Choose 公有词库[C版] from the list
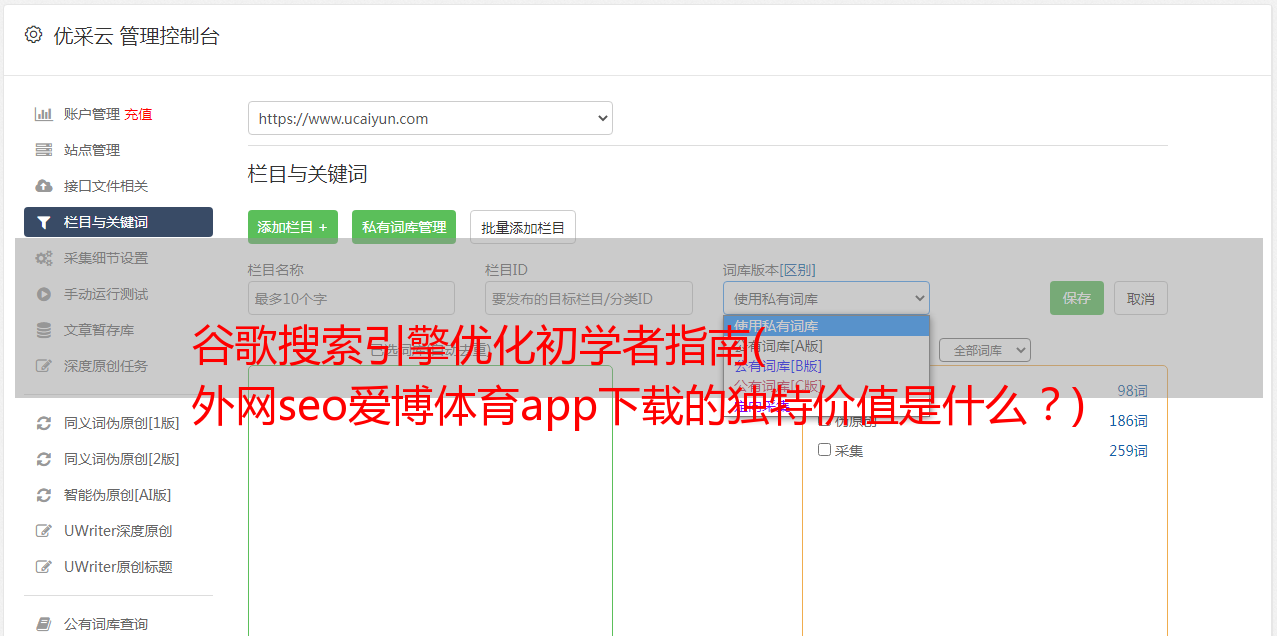The width and height of the screenshot is (1277, 636). click(826, 385)
